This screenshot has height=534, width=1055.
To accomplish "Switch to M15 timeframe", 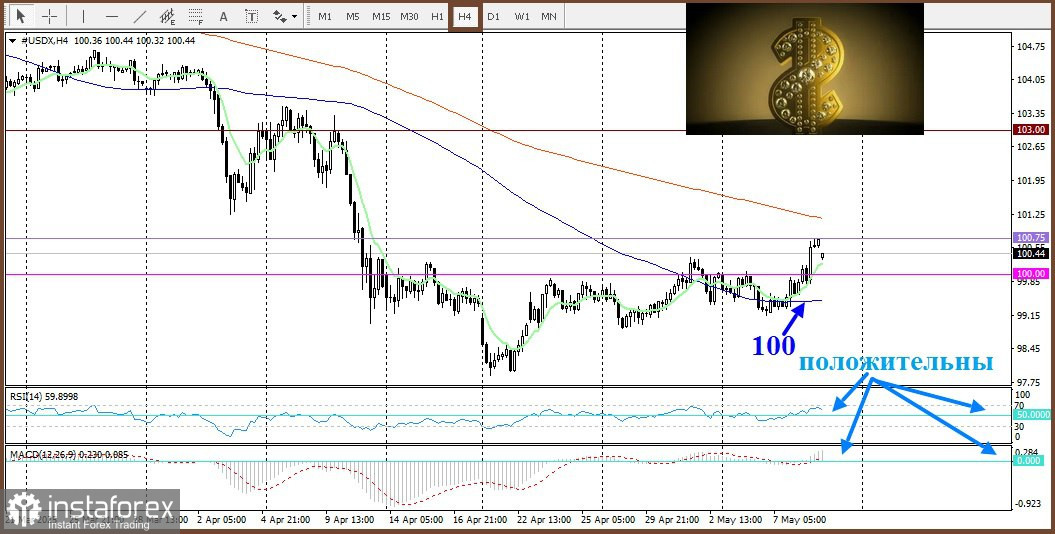I will 381,16.
